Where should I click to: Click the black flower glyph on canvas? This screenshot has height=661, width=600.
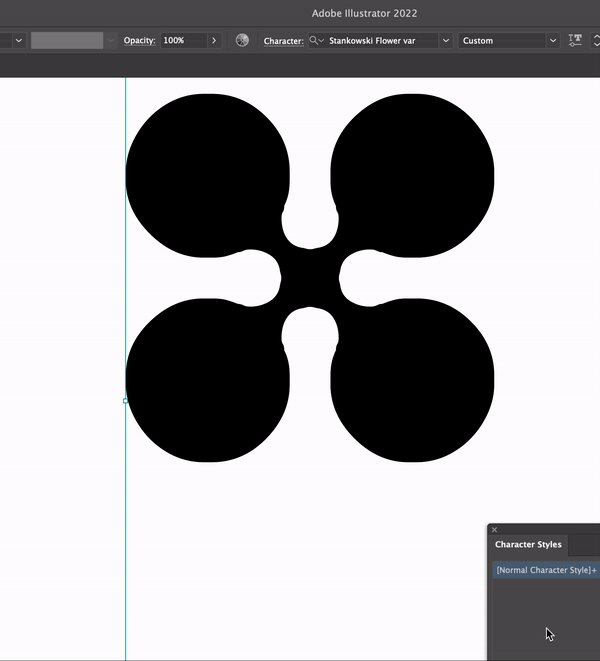(310, 278)
